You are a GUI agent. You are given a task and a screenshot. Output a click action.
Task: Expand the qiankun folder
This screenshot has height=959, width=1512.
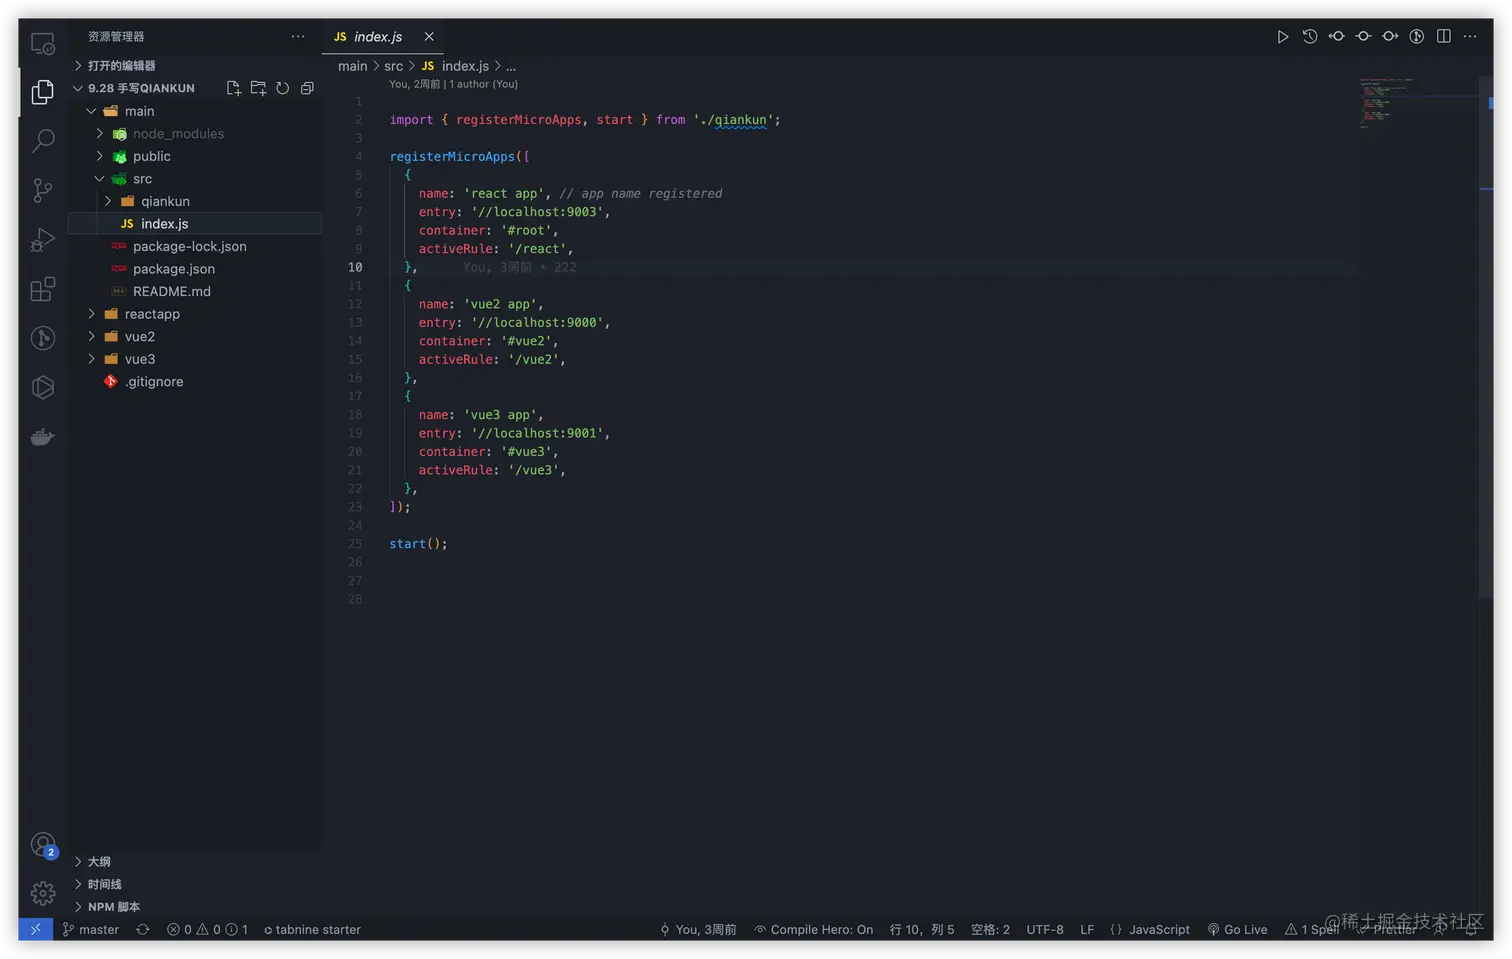click(x=195, y=201)
